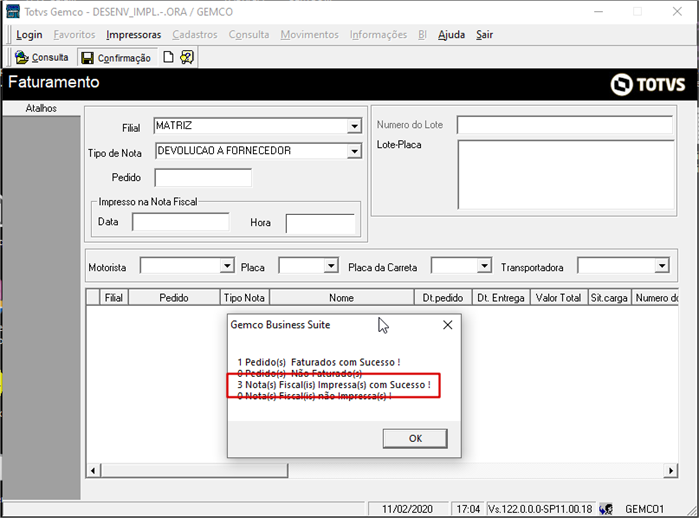The width and height of the screenshot is (699, 518).
Task: Open the Ajuda menu
Action: tap(451, 35)
